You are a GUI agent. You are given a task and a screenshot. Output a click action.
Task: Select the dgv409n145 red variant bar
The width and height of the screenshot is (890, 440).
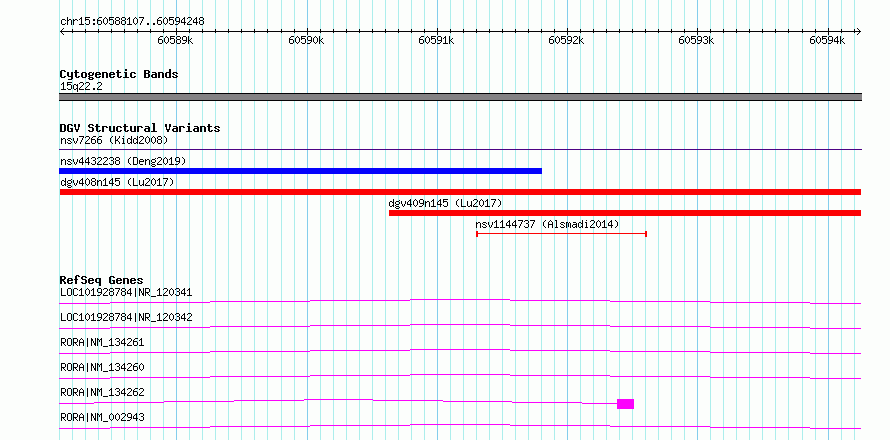pyautogui.click(x=625, y=213)
